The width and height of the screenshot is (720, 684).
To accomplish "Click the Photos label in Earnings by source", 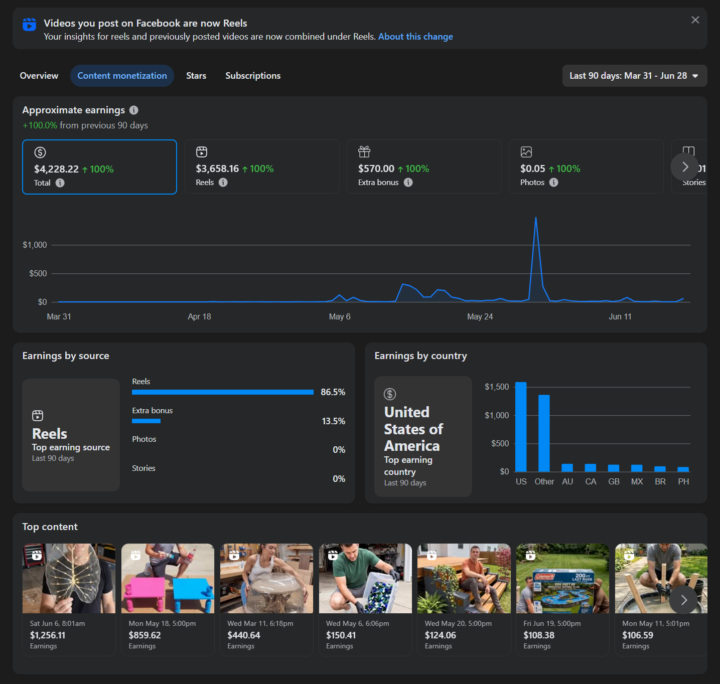I will 144,439.
